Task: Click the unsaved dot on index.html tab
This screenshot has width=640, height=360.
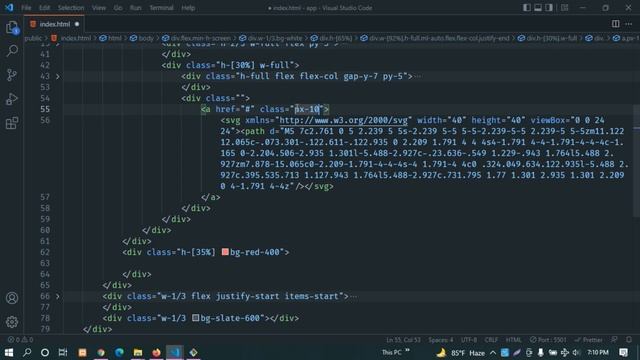Action: (x=77, y=24)
